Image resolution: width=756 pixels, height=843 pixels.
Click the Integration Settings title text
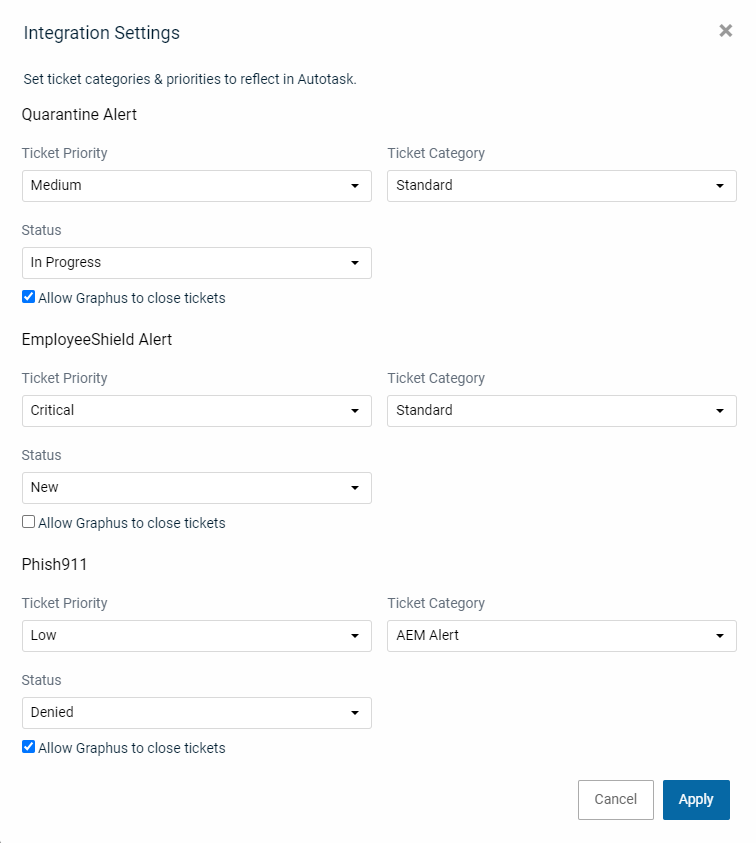click(102, 33)
